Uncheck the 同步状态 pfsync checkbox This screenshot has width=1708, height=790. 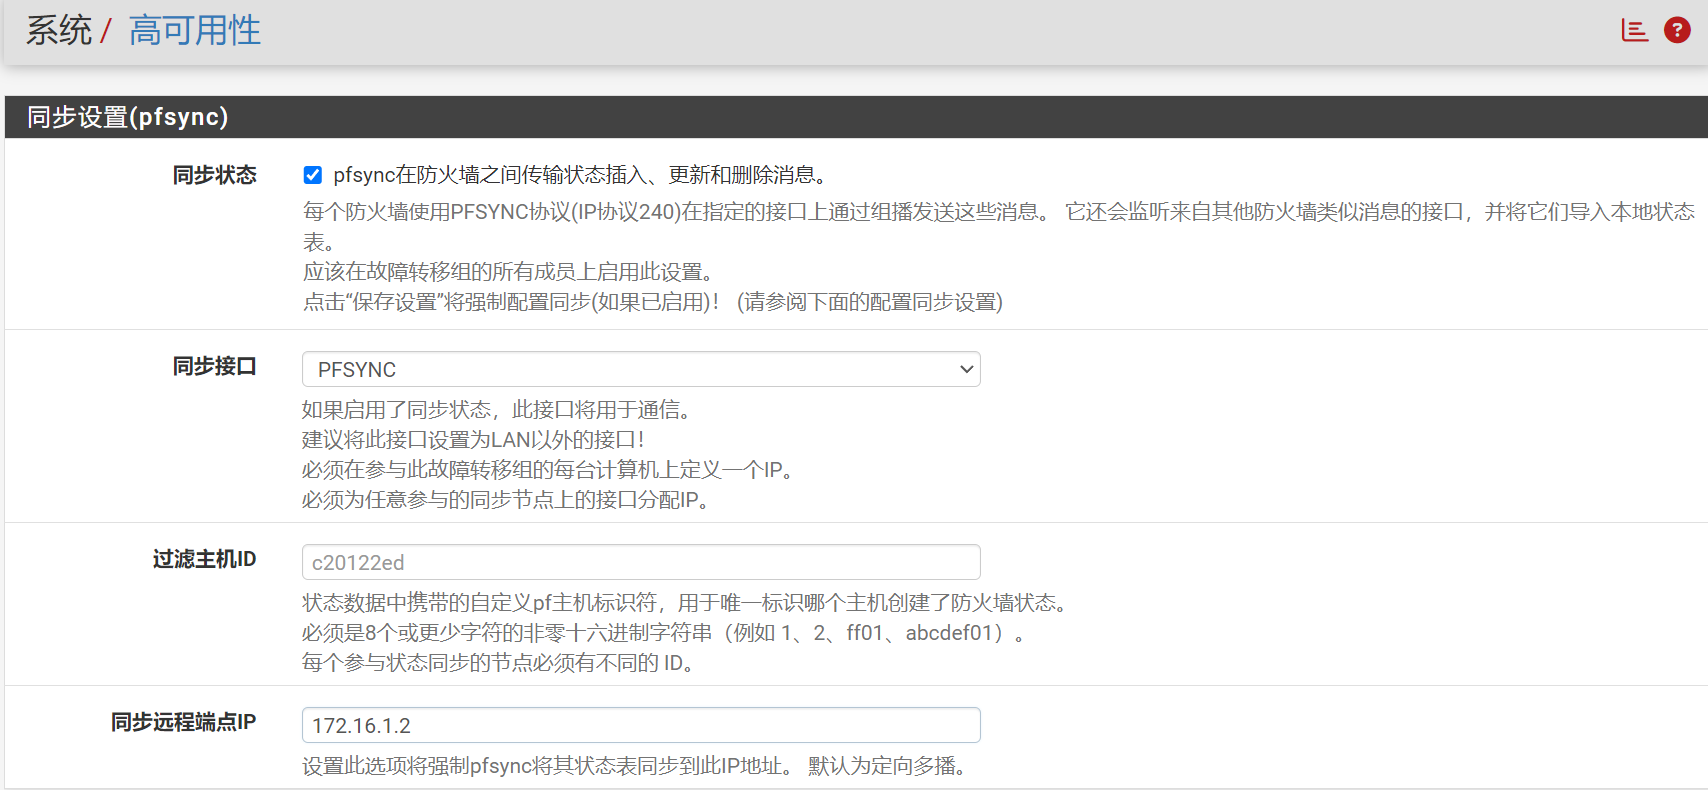313,175
